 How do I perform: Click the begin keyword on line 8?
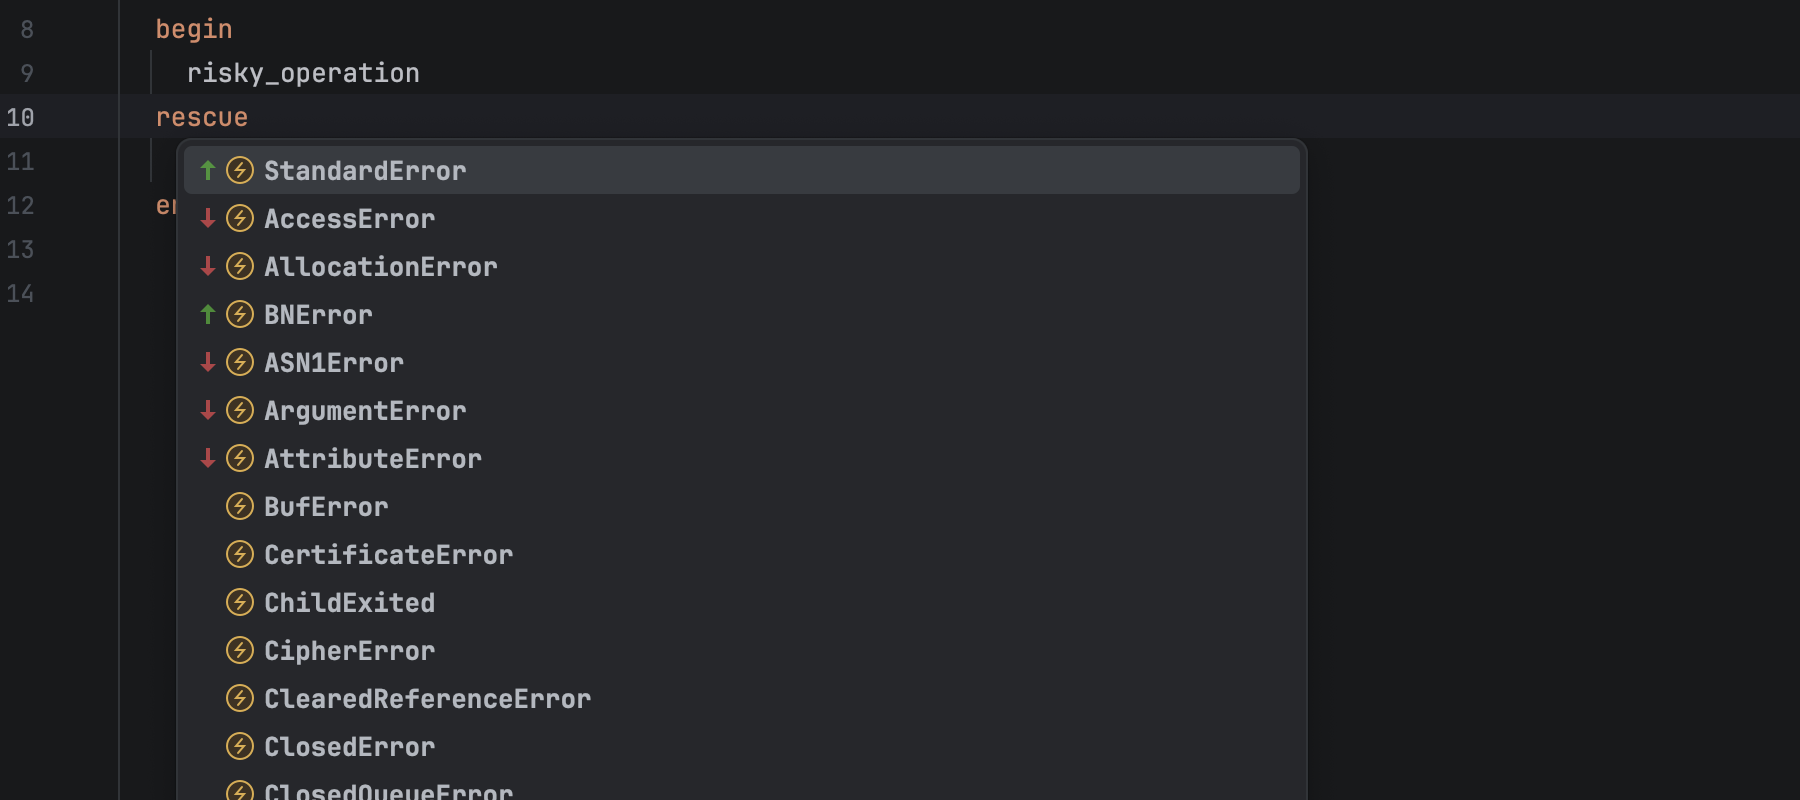[x=194, y=30]
